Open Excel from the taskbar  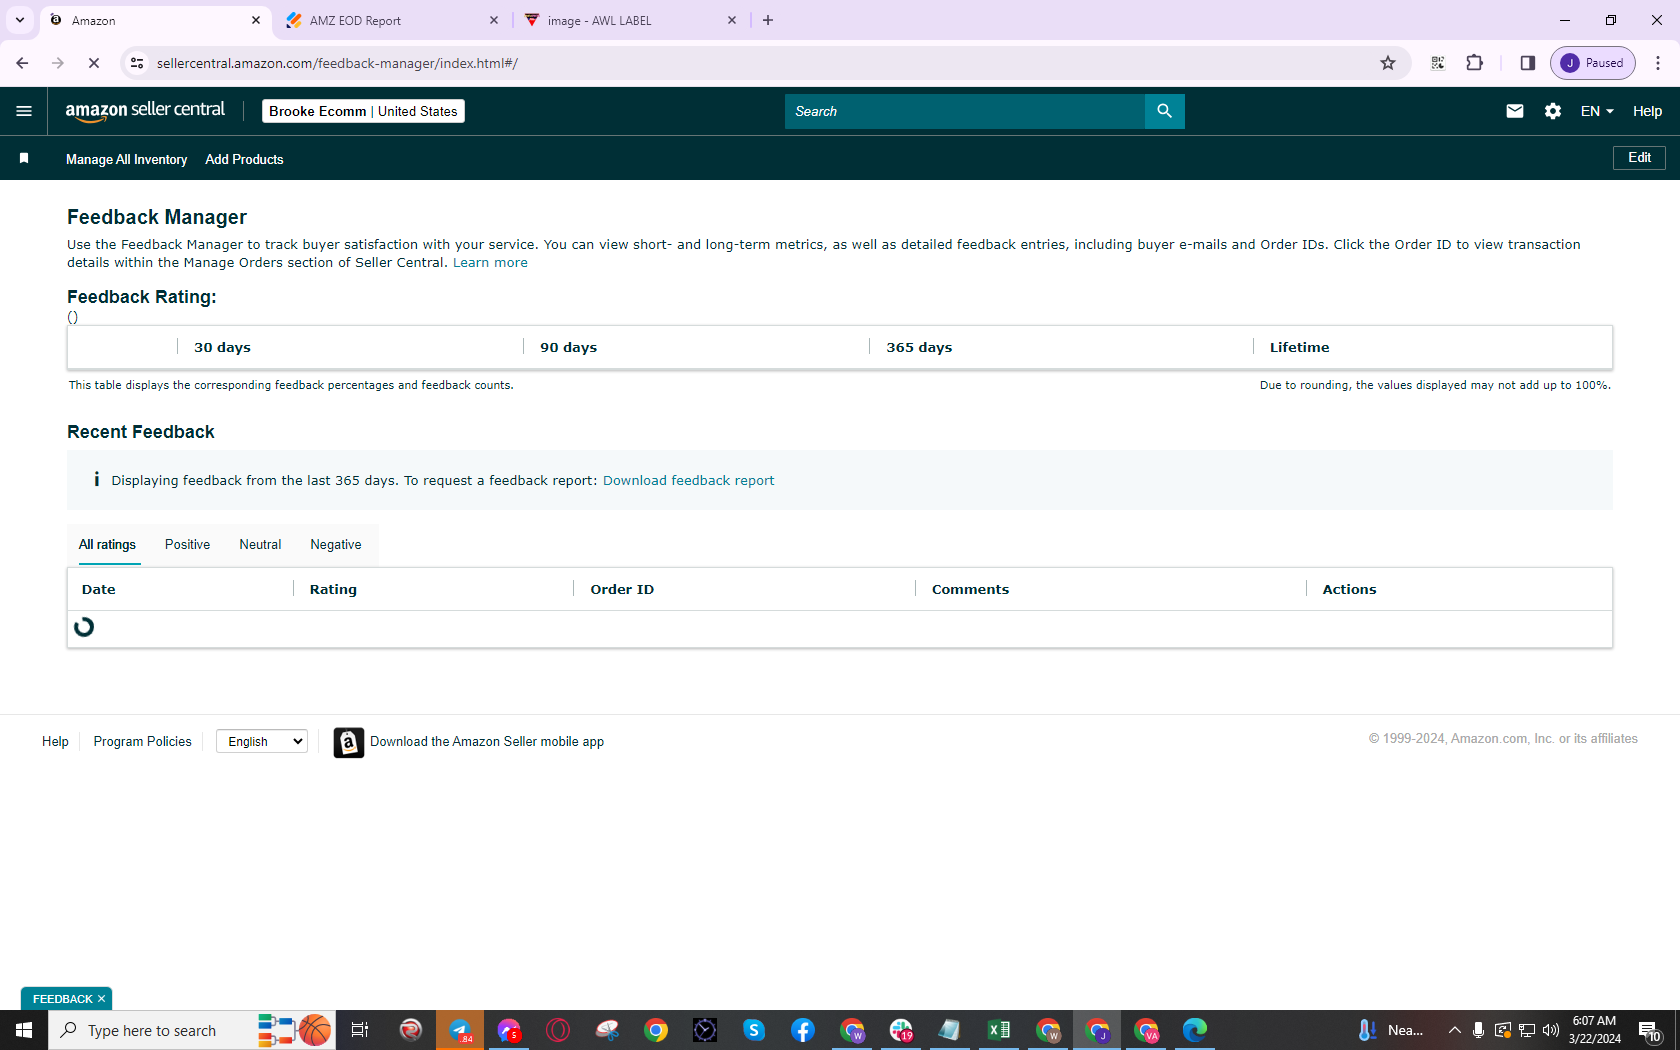click(x=998, y=1030)
